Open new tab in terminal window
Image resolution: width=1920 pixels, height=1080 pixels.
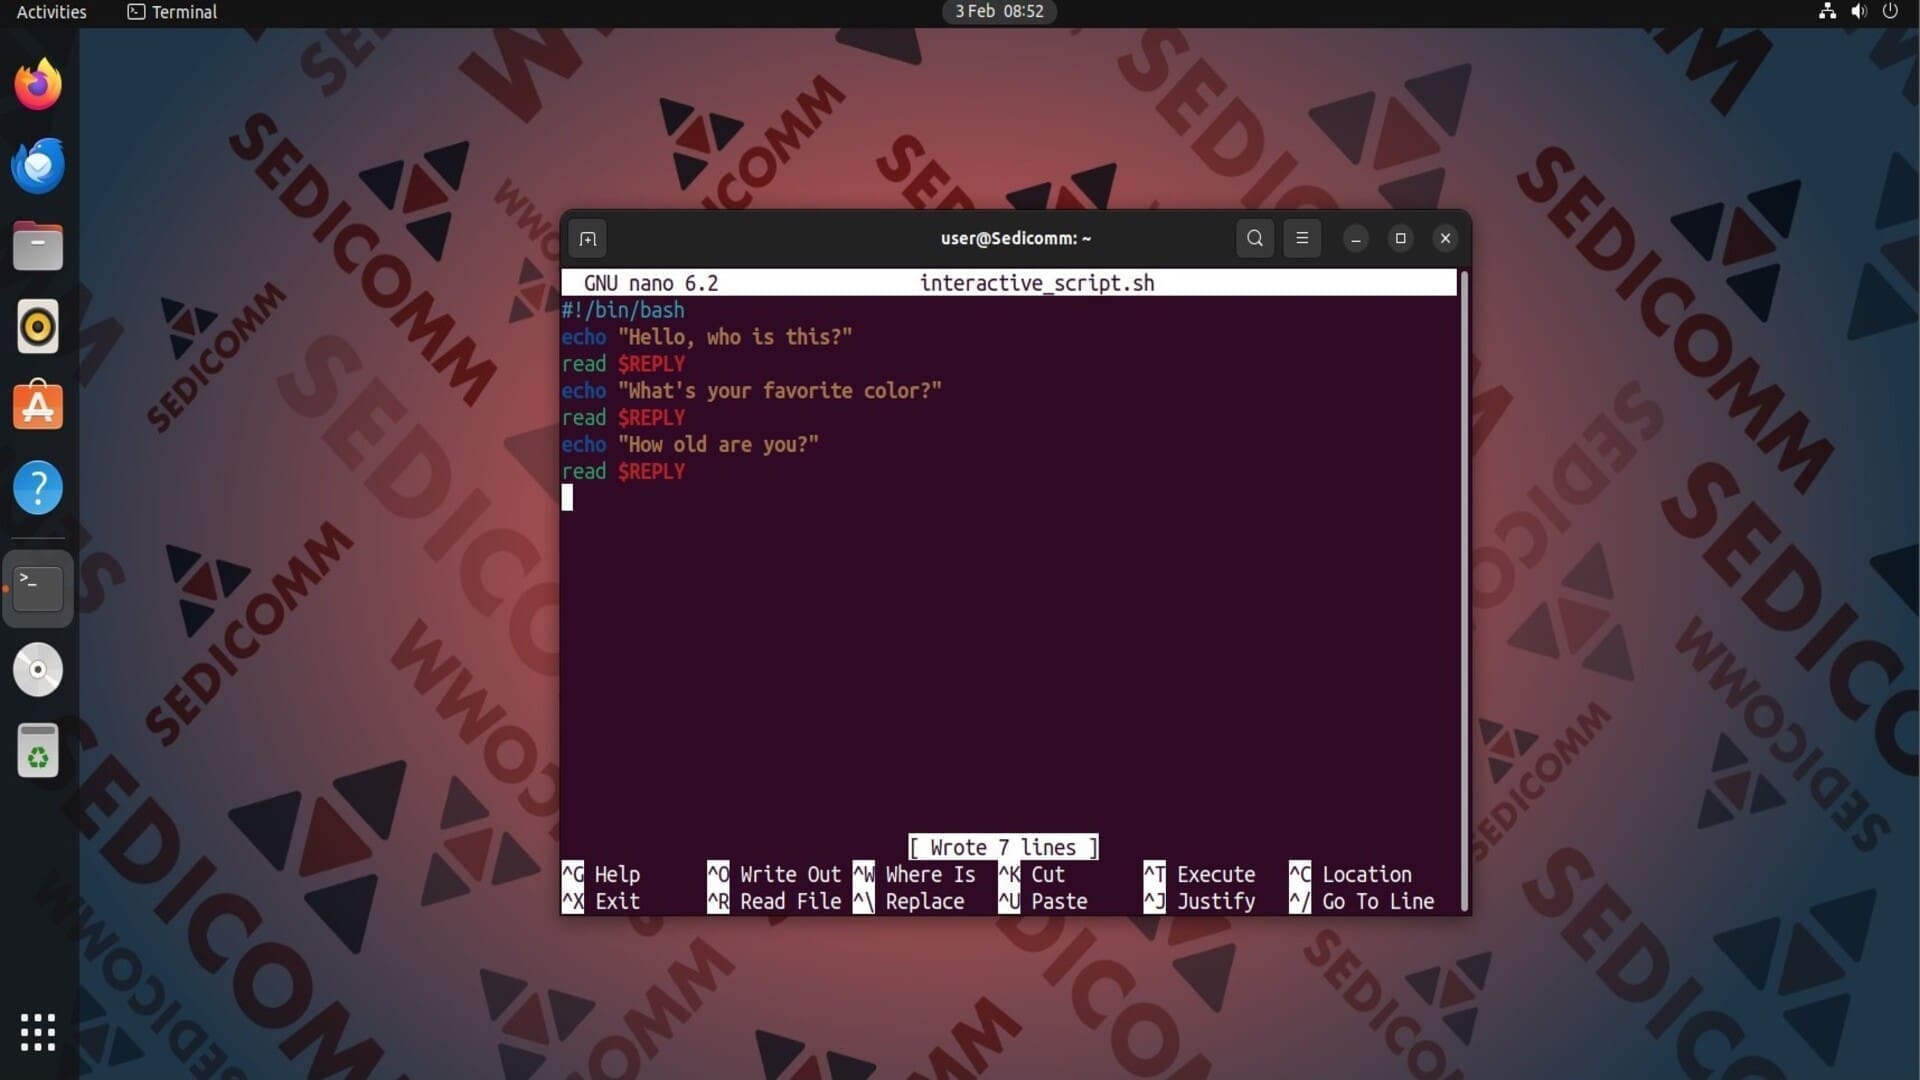click(588, 239)
